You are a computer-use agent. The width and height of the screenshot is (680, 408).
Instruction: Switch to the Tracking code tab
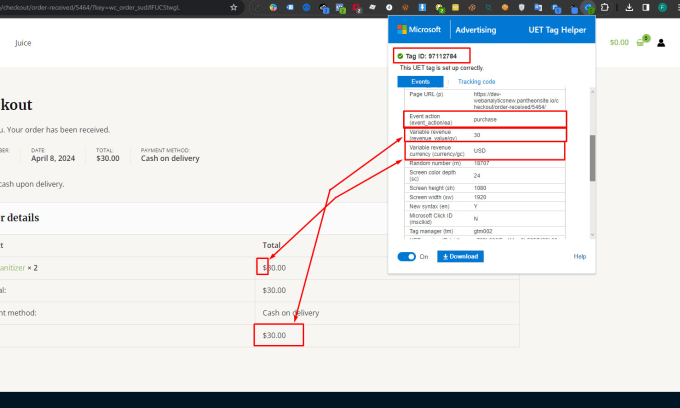click(476, 82)
